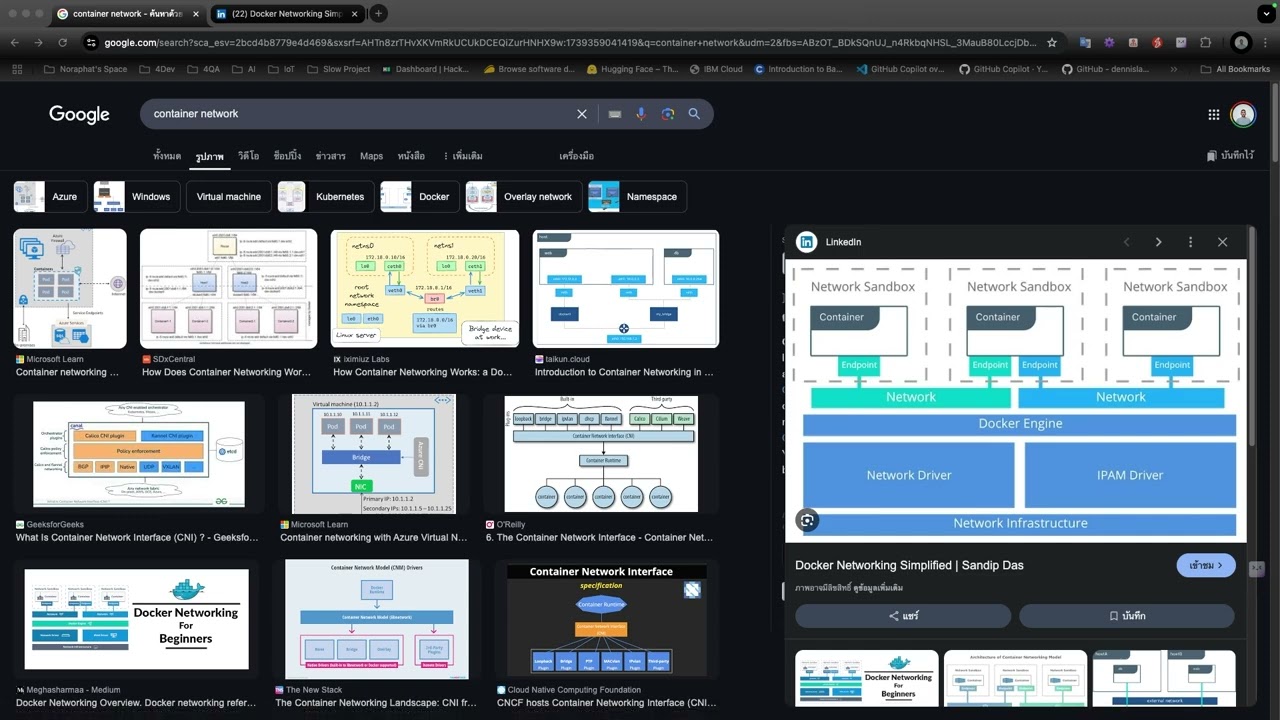Open the on-screen keyboard input tool
This screenshot has width=1280, height=720.
pos(615,114)
